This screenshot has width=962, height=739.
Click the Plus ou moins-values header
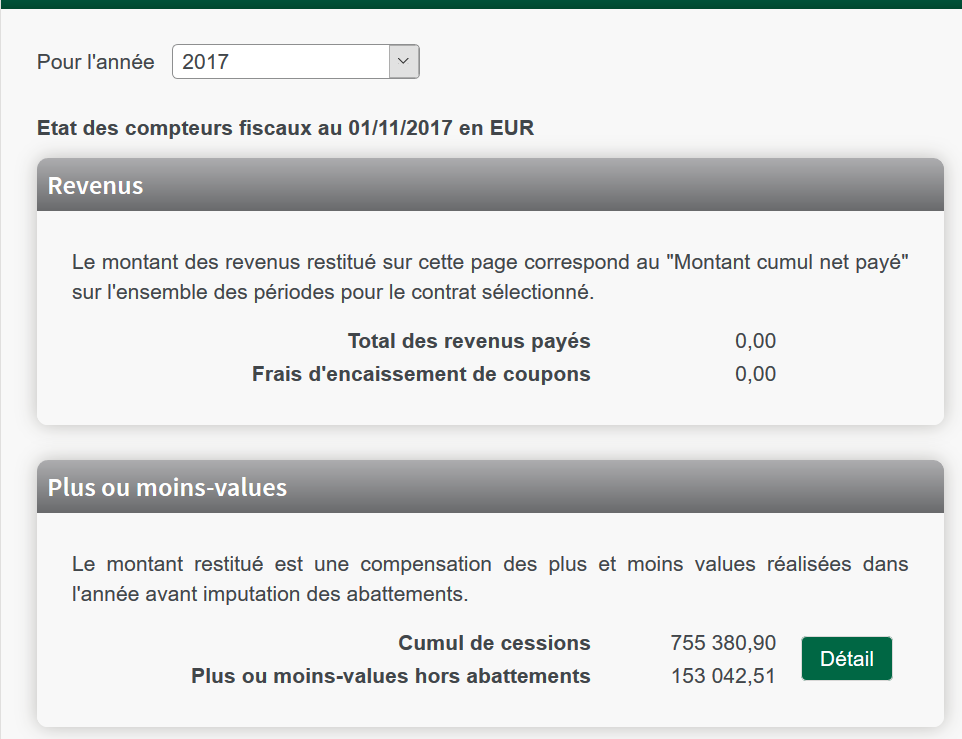[x=490, y=486]
